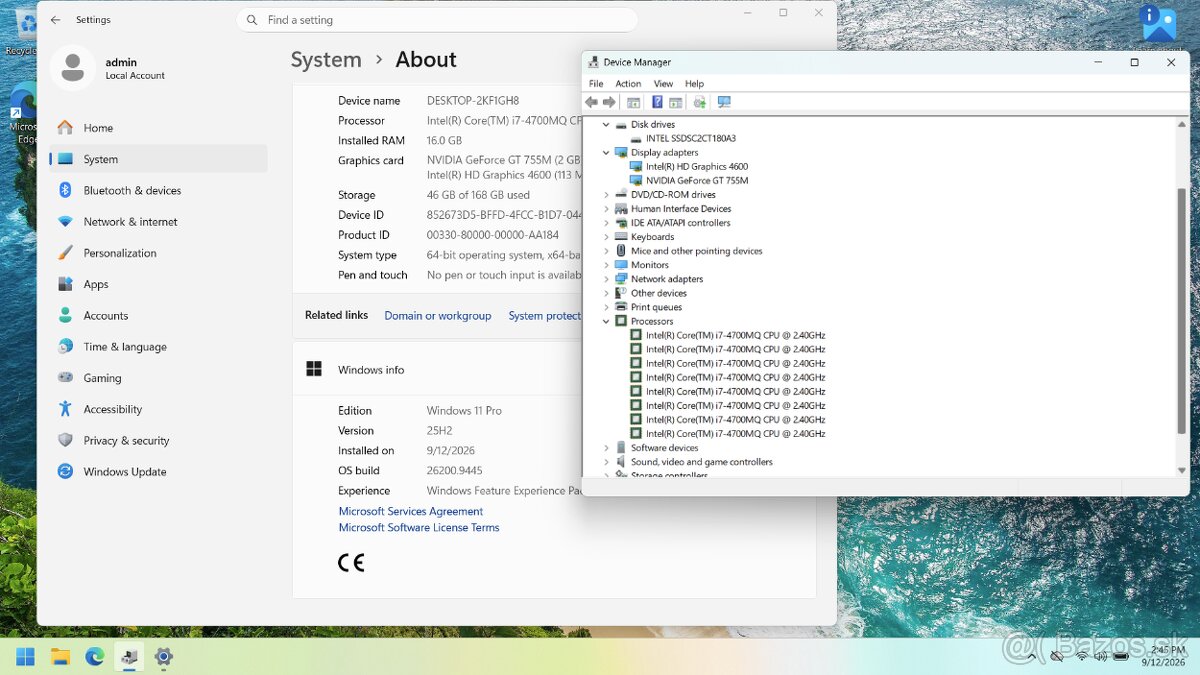
Task: Collapse the Disk drives node
Action: (606, 125)
